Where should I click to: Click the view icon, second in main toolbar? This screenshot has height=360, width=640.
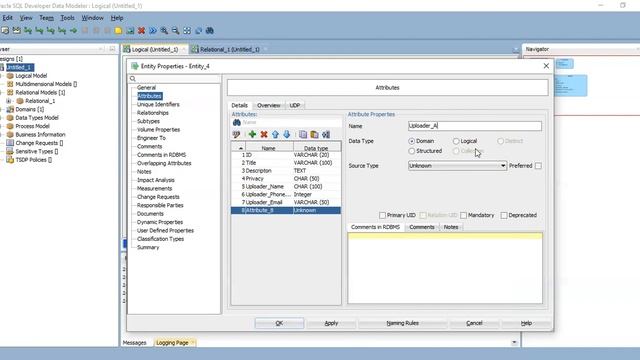click(16, 31)
